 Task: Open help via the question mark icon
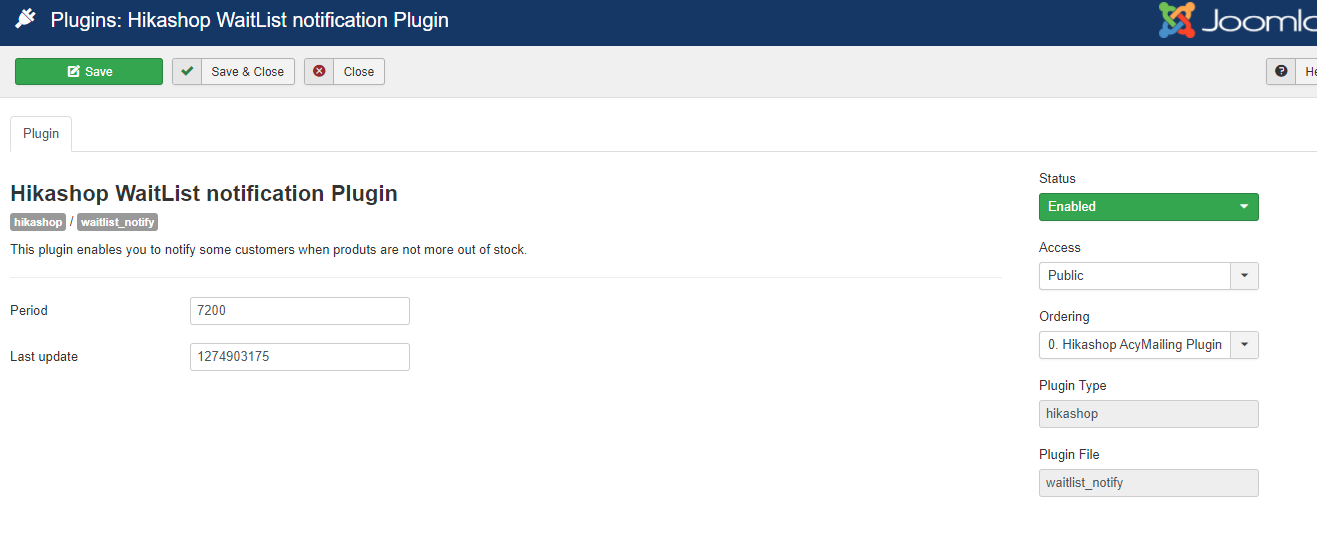(1281, 71)
